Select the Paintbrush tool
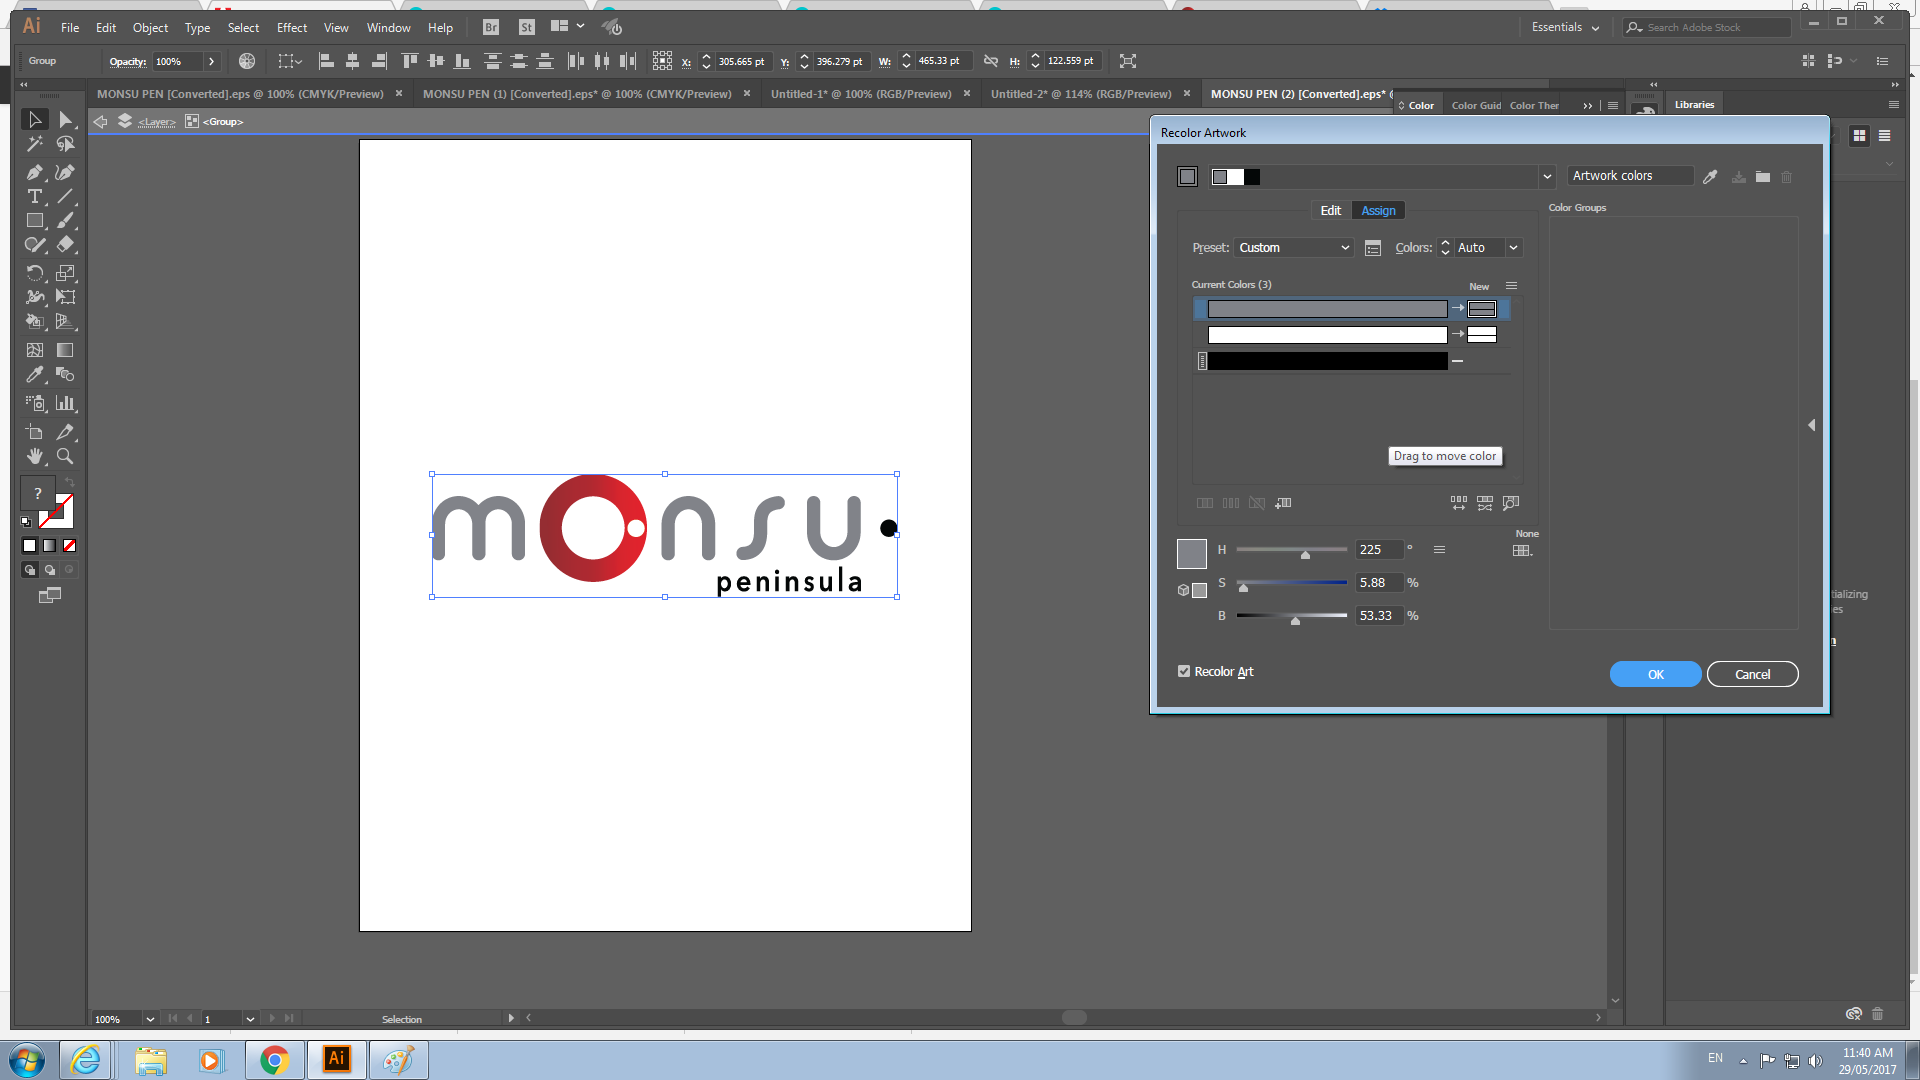1920x1080 pixels. (x=66, y=221)
